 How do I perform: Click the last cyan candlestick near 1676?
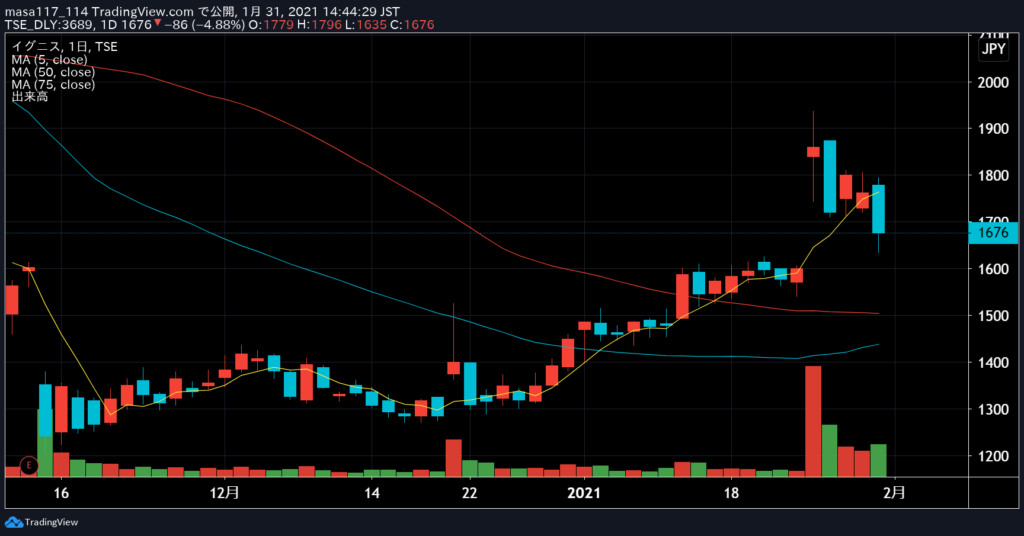(x=878, y=209)
